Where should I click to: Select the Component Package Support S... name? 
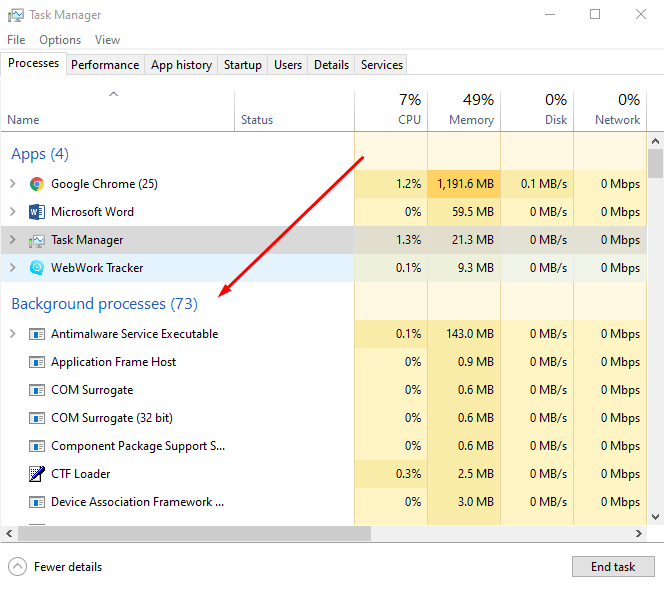click(138, 446)
